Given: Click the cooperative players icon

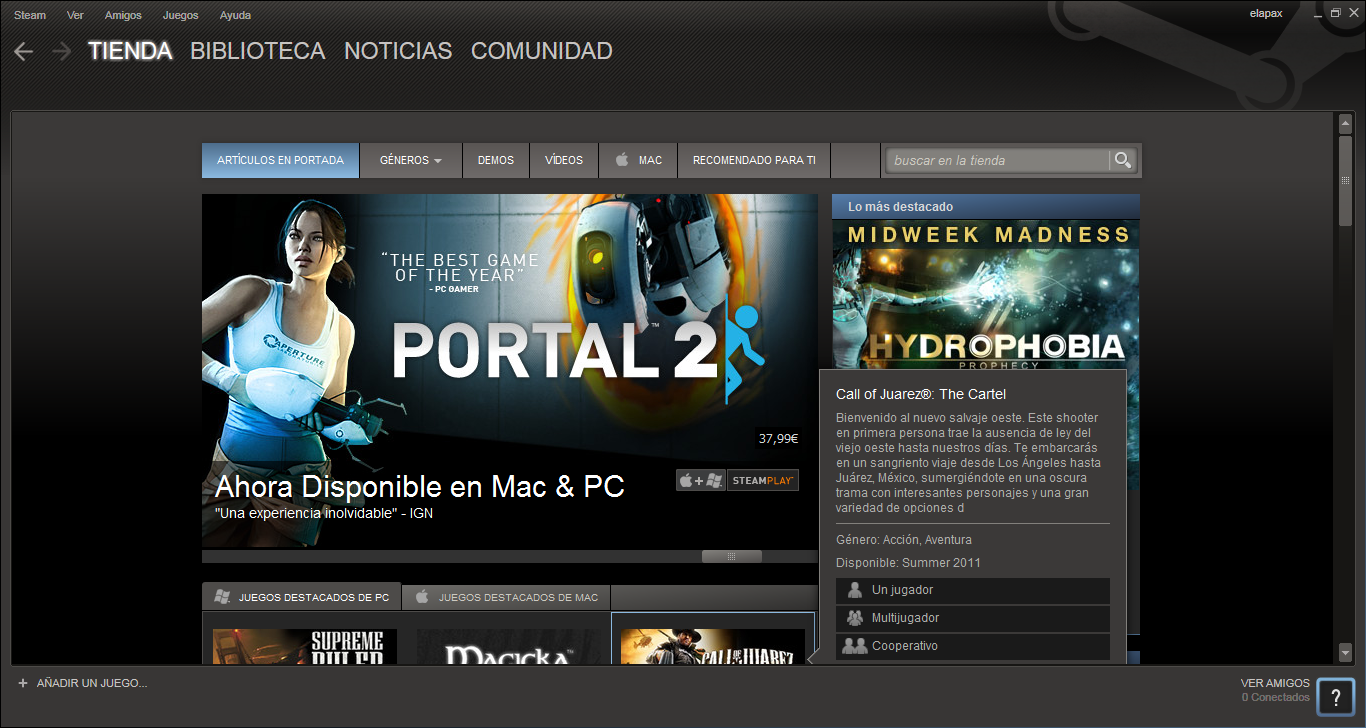Looking at the screenshot, I should [854, 646].
